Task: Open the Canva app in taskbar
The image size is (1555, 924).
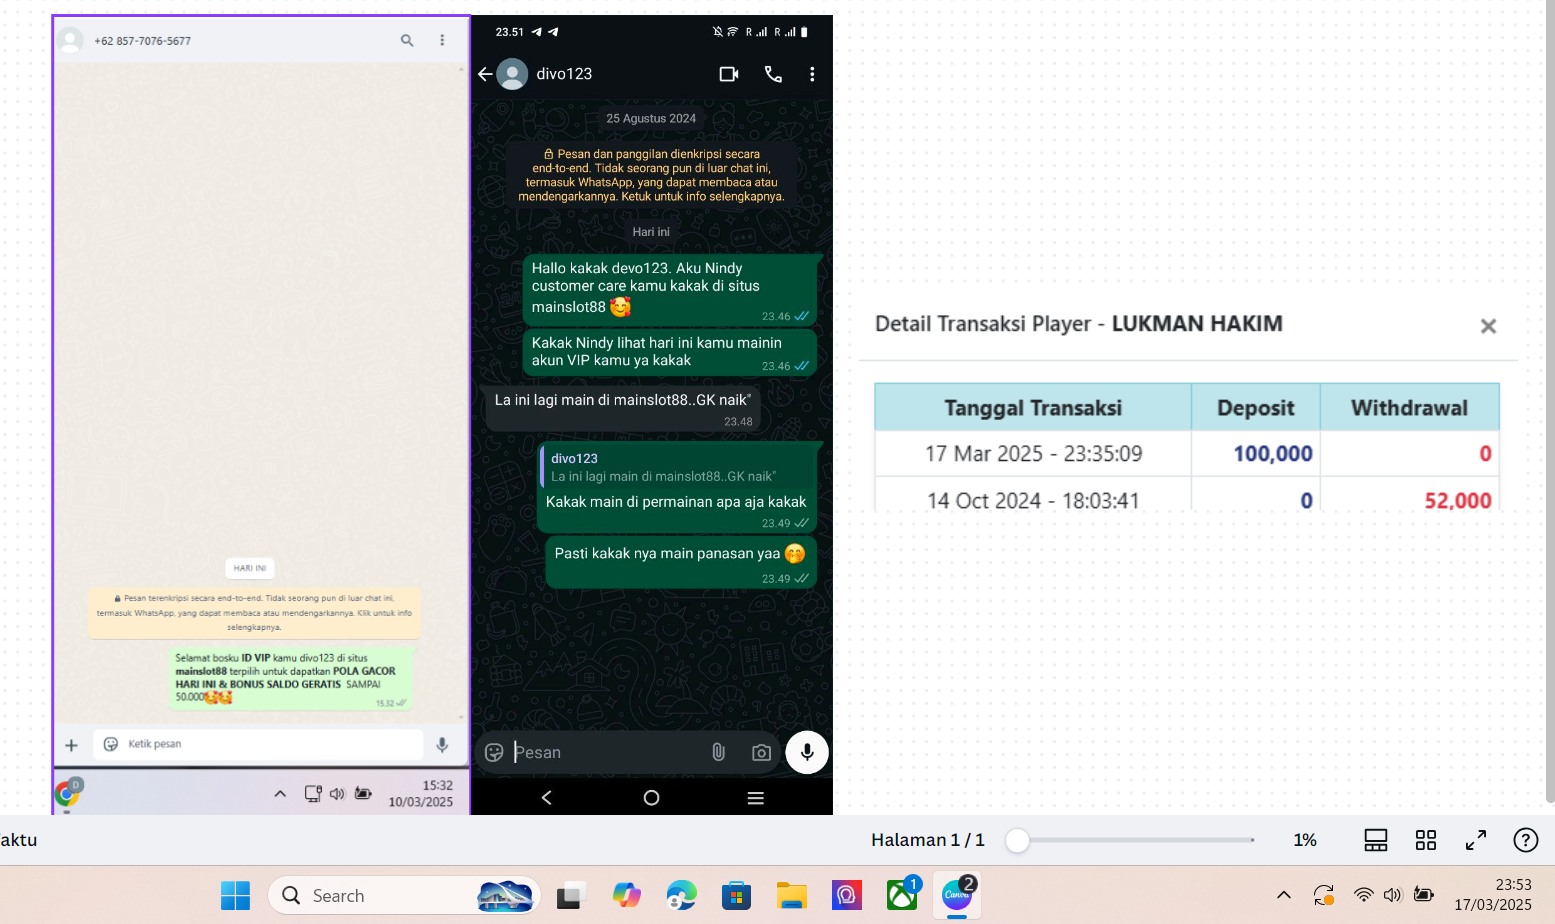Action: [x=957, y=895]
